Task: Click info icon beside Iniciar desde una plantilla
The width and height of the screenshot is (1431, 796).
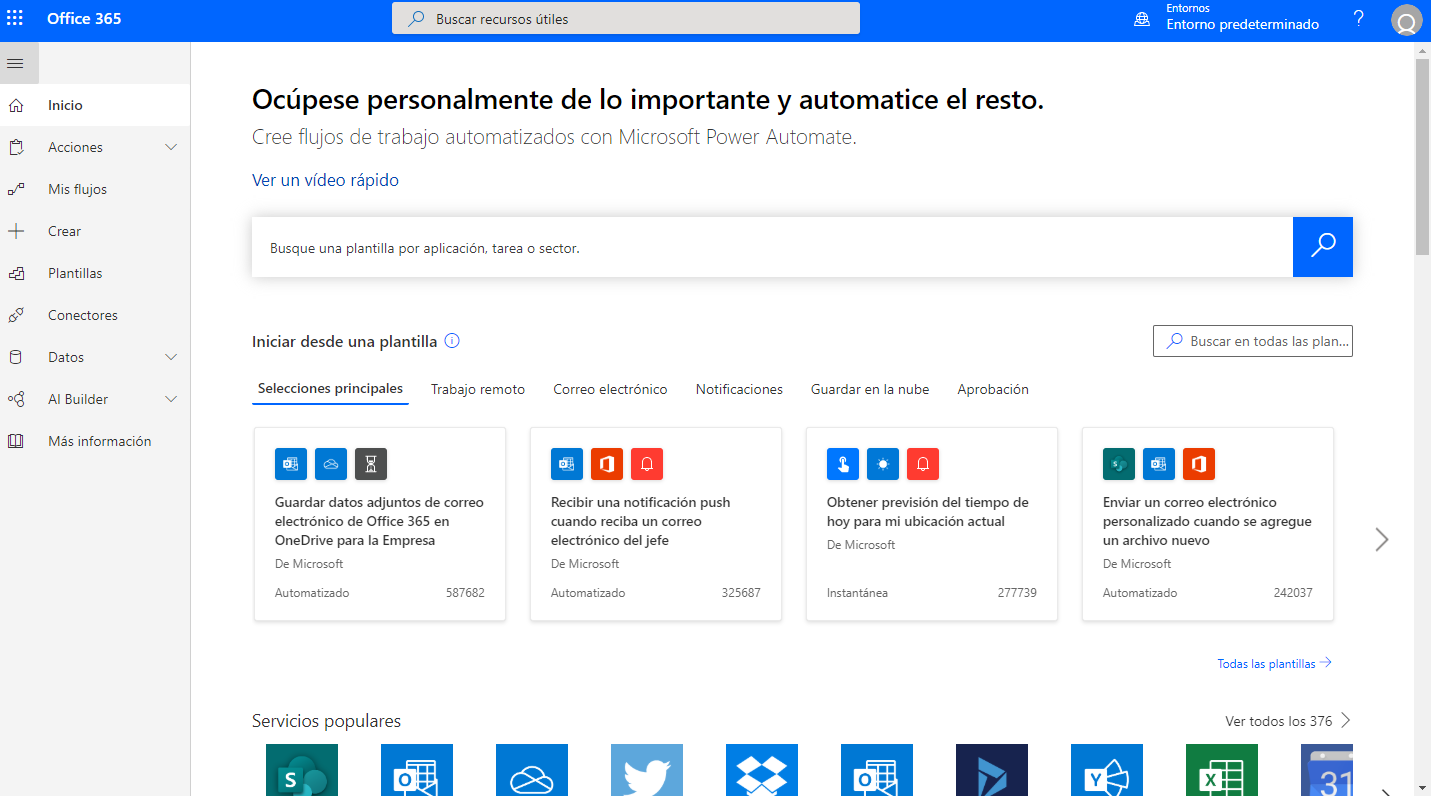Action: pyautogui.click(x=452, y=341)
